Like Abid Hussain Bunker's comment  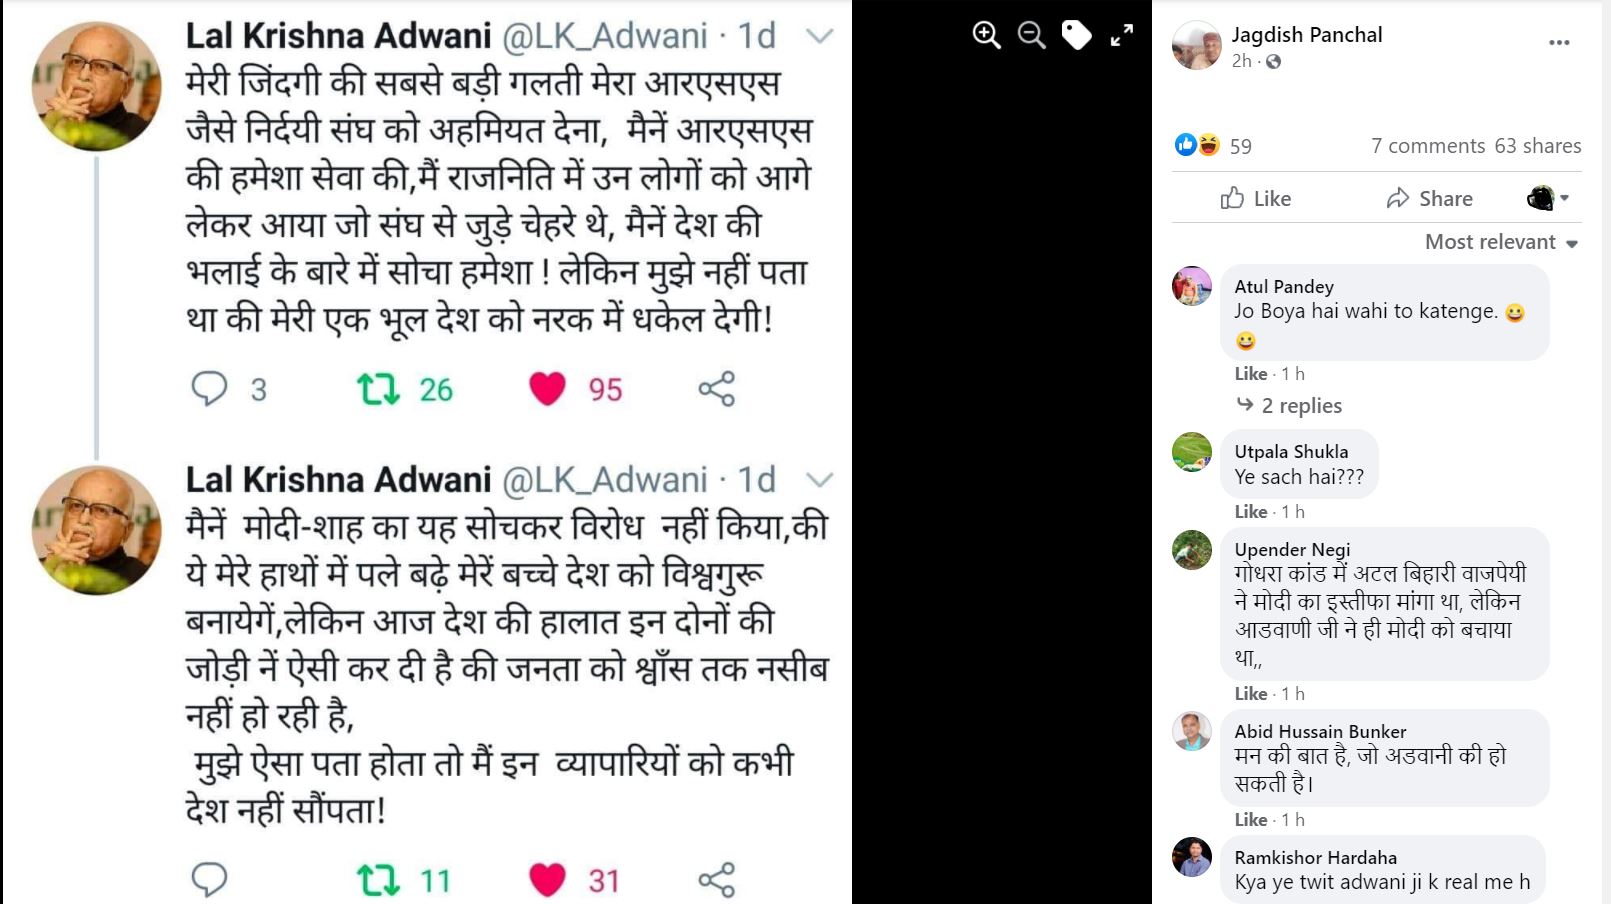[1250, 820]
